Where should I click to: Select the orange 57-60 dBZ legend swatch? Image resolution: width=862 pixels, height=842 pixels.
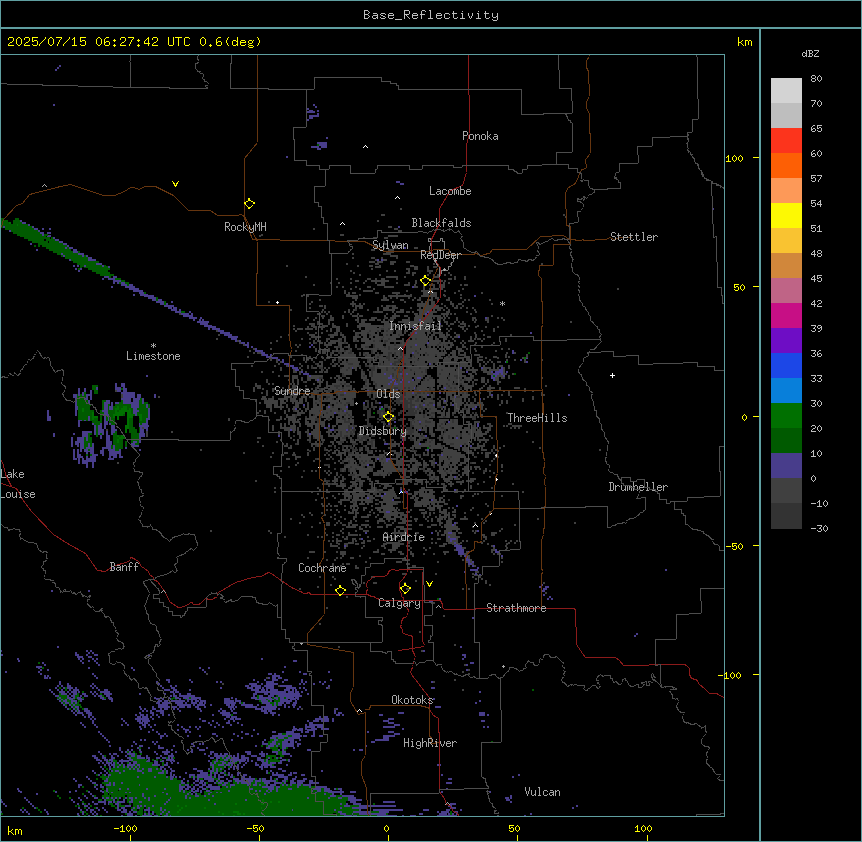[786, 165]
